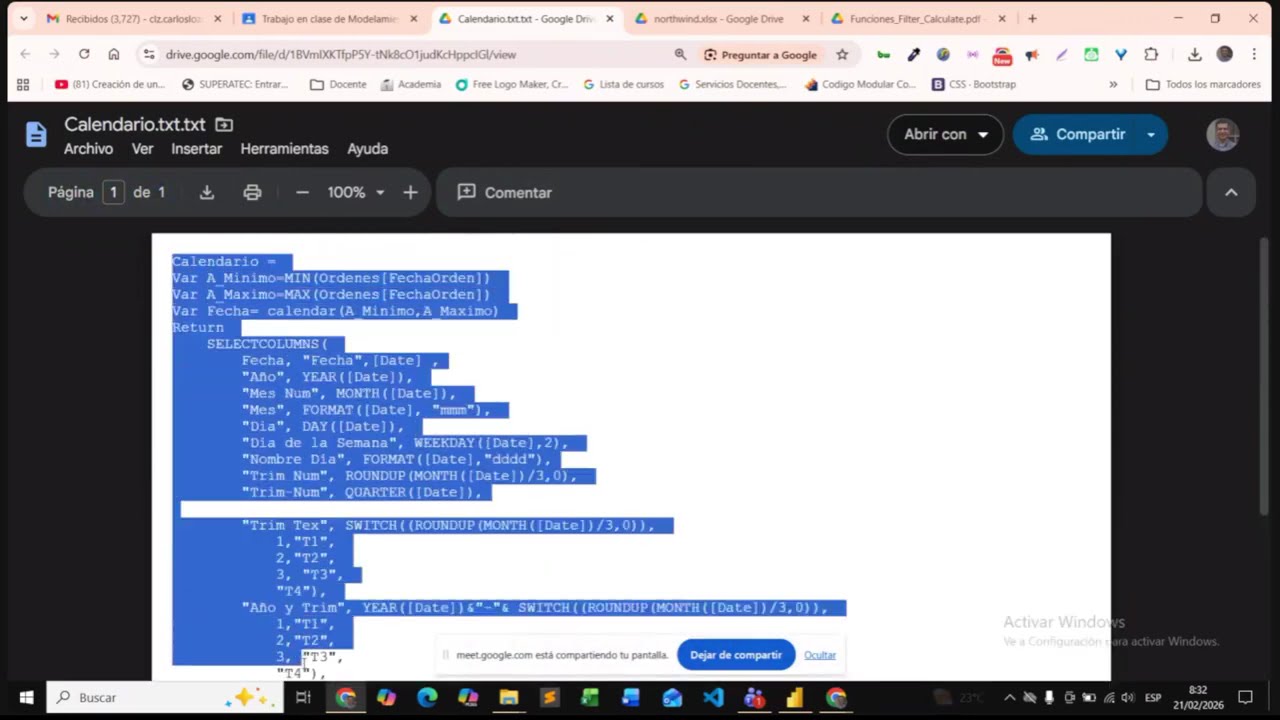Open Chrome three-dot menu
This screenshot has width=1280, height=720.
coord(1254,55)
